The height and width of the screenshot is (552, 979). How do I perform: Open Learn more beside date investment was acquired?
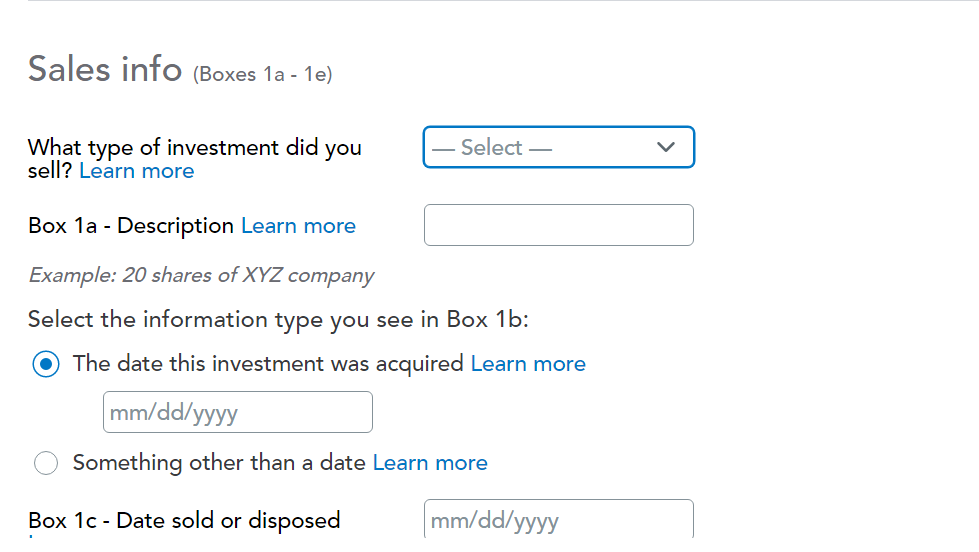528,364
